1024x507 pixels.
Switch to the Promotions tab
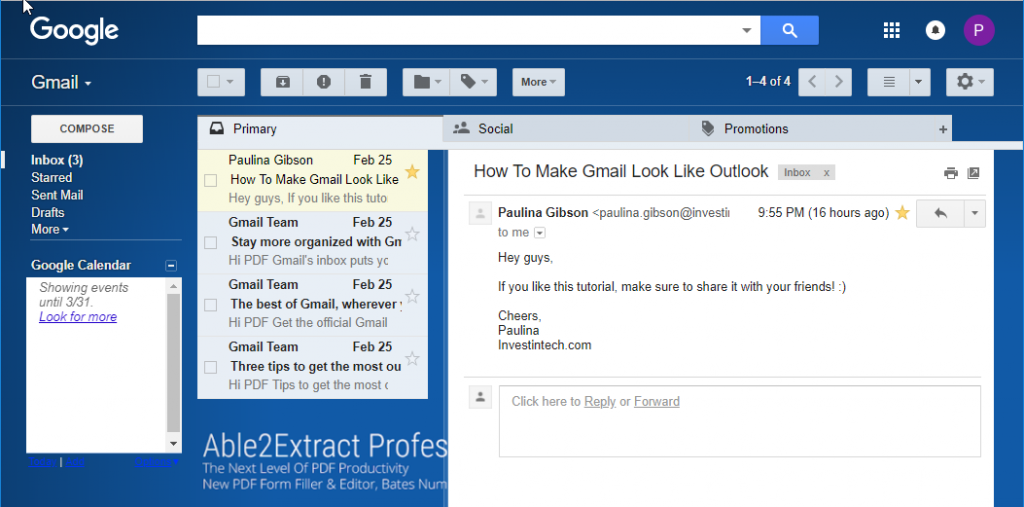coord(810,129)
